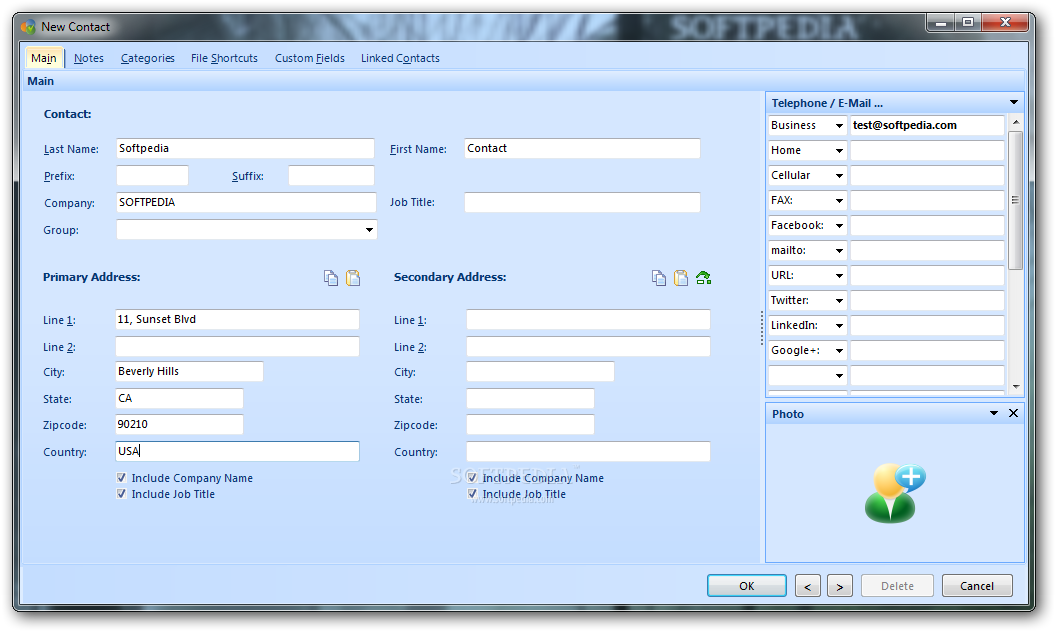
Task: Open the mailto type dropdown
Action: [x=839, y=250]
